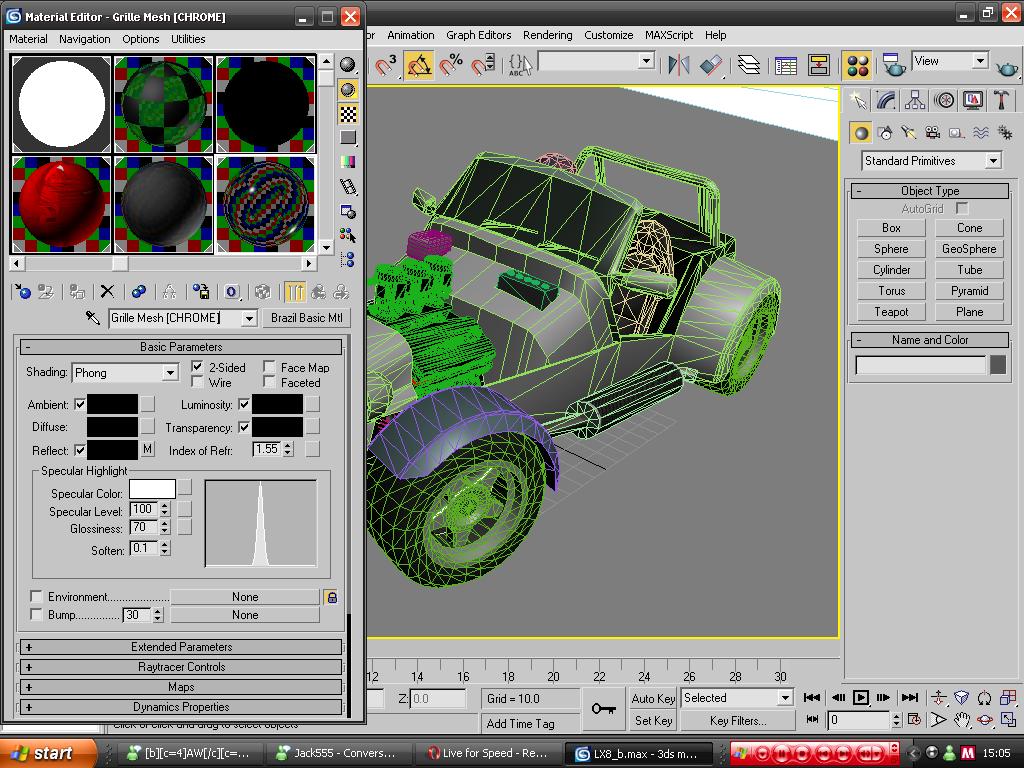Viewport: 1024px width, 768px height.
Task: Click the Put to Library icon
Action: click(x=201, y=291)
